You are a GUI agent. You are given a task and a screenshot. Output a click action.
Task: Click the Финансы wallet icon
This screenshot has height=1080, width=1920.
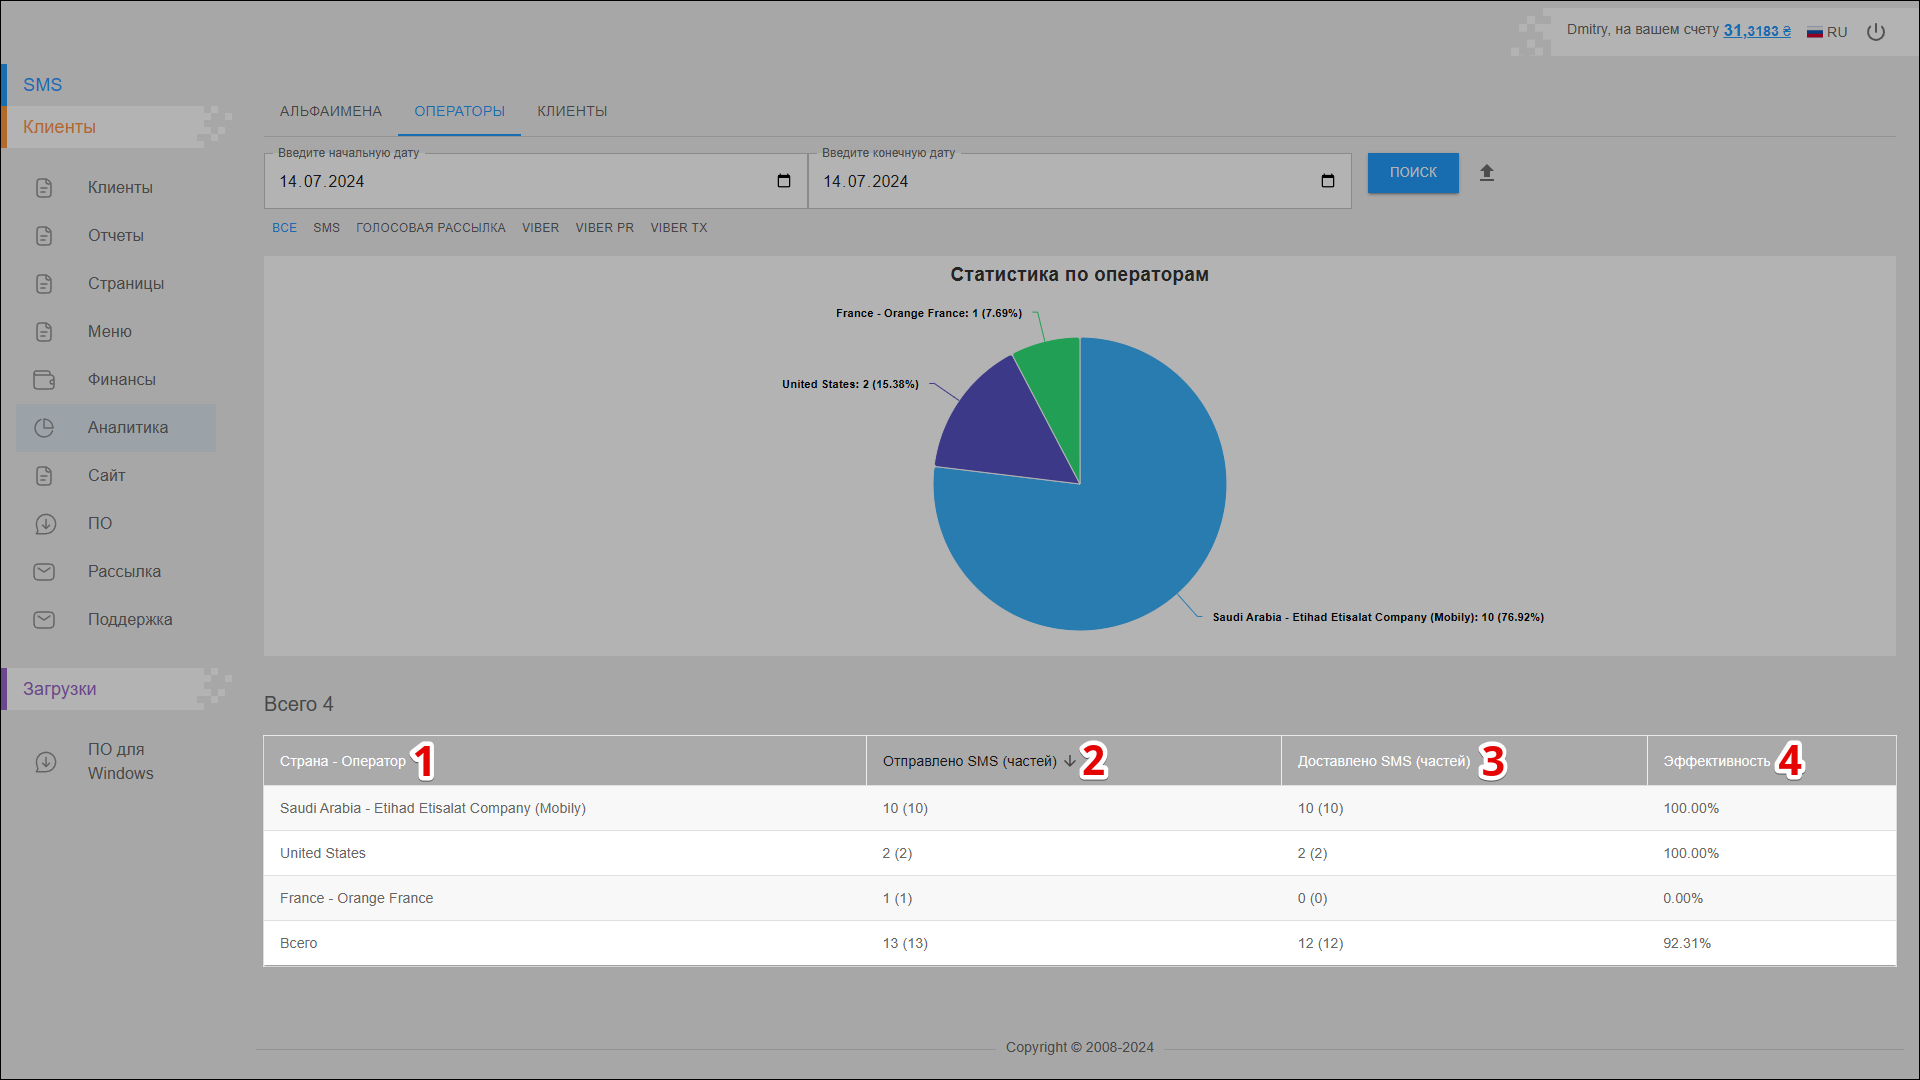pos(44,380)
